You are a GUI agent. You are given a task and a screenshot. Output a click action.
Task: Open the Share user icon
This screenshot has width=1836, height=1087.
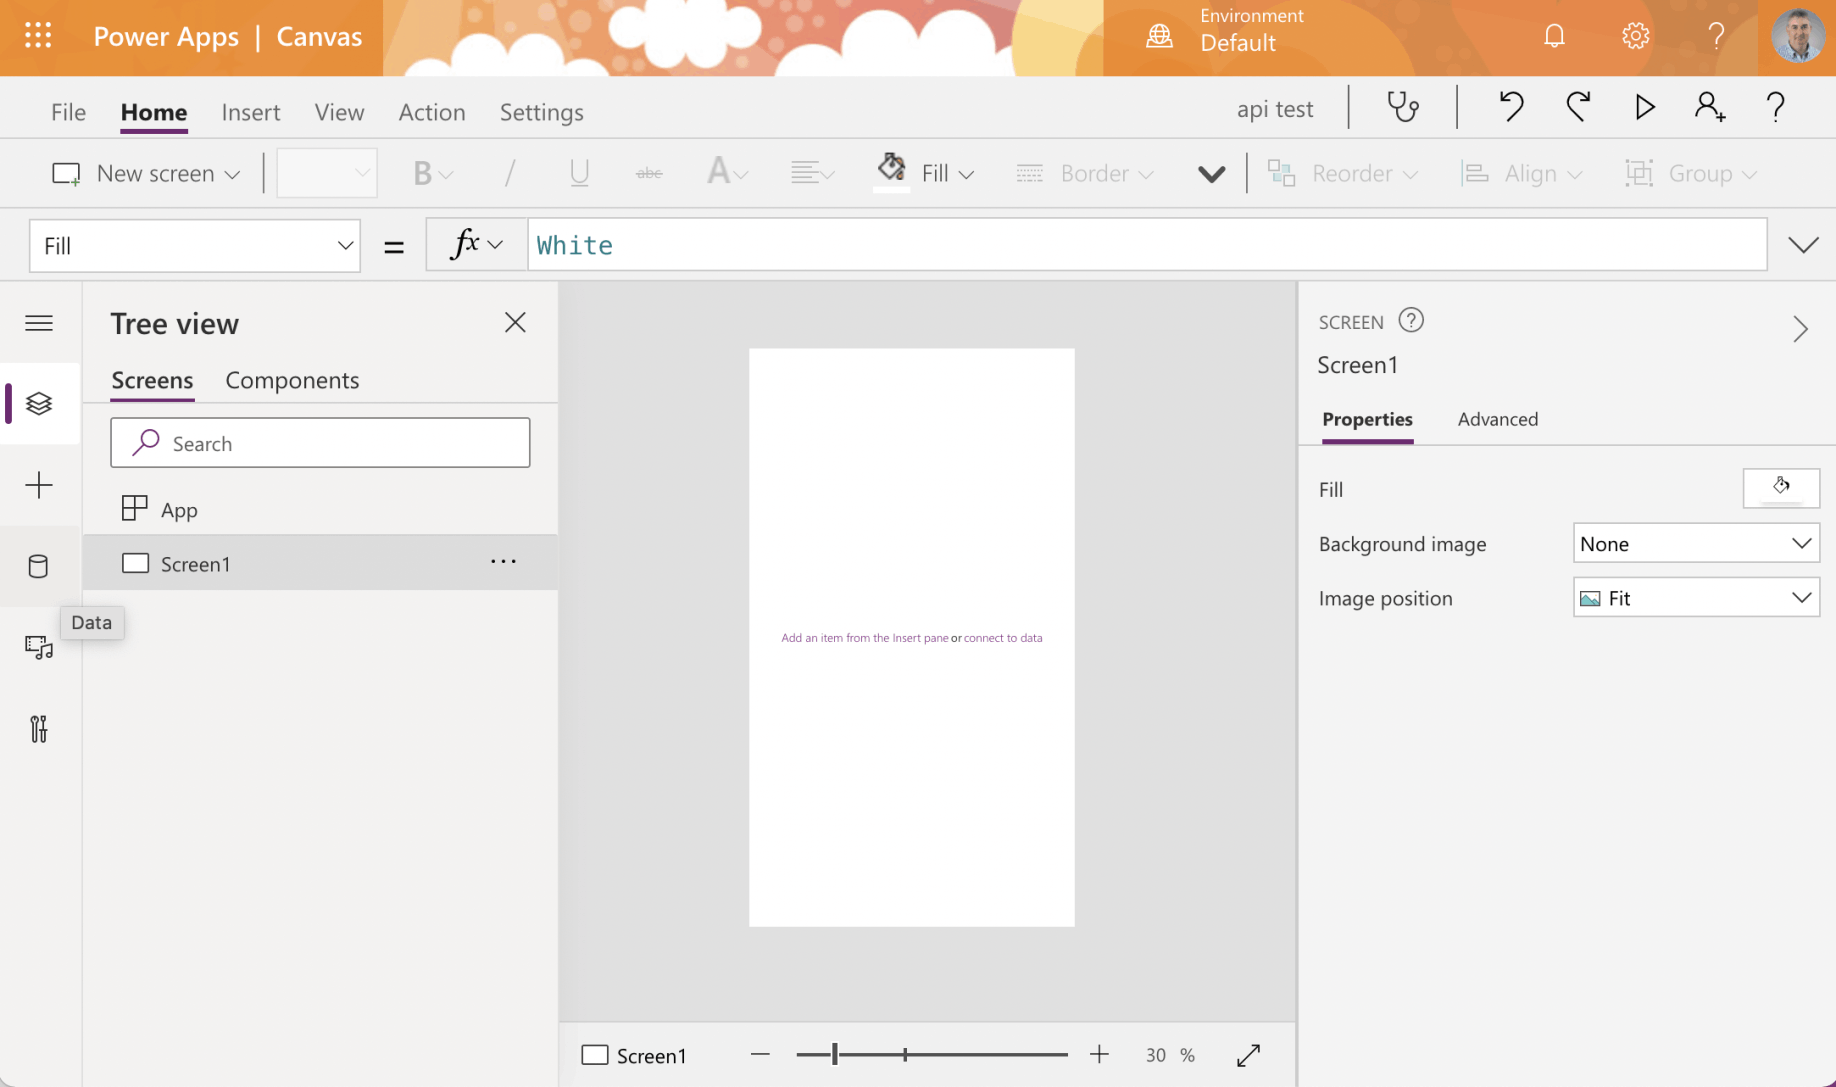(x=1709, y=107)
